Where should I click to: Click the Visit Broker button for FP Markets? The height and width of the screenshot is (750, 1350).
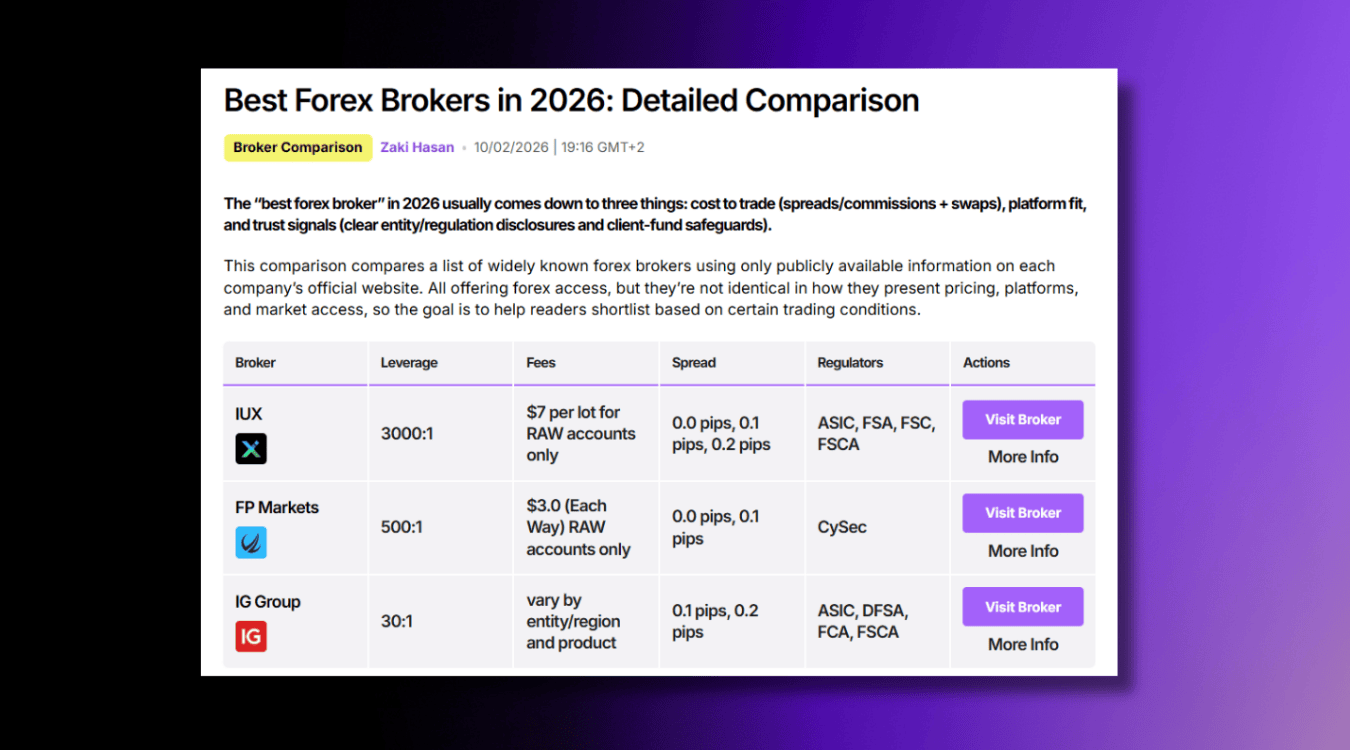point(1022,512)
